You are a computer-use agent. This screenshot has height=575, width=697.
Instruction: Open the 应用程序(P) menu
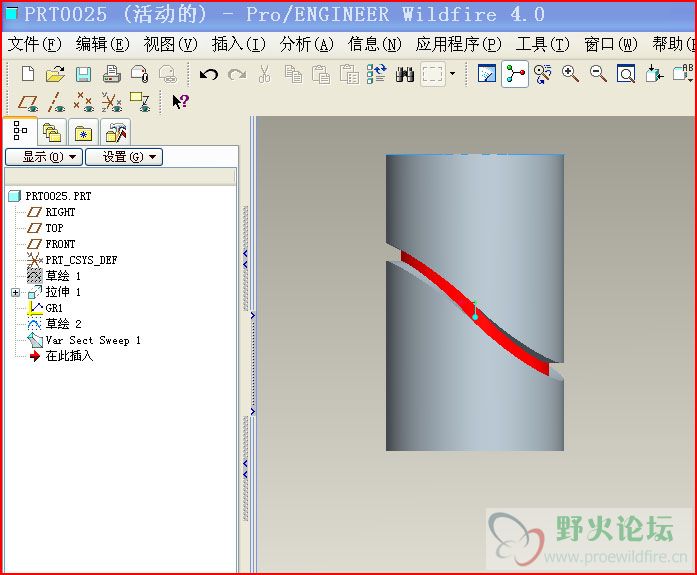(458, 44)
